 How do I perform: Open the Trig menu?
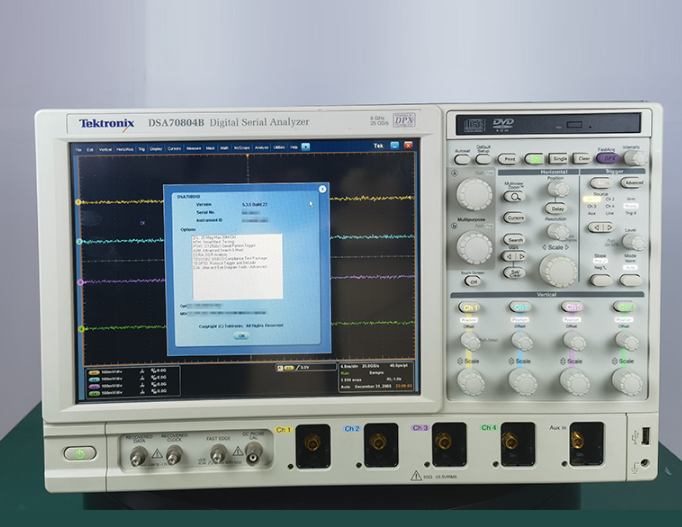click(x=141, y=149)
